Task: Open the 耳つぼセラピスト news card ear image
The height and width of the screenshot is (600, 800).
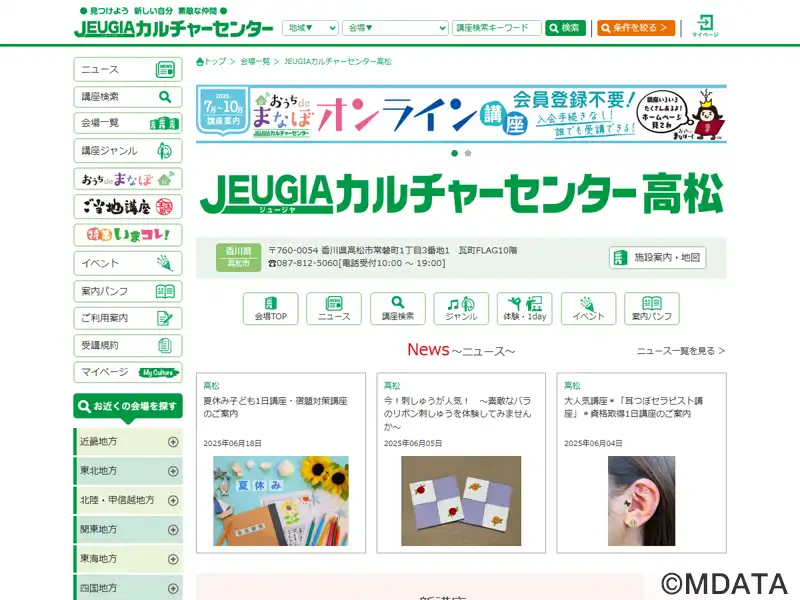Action: 641,501
